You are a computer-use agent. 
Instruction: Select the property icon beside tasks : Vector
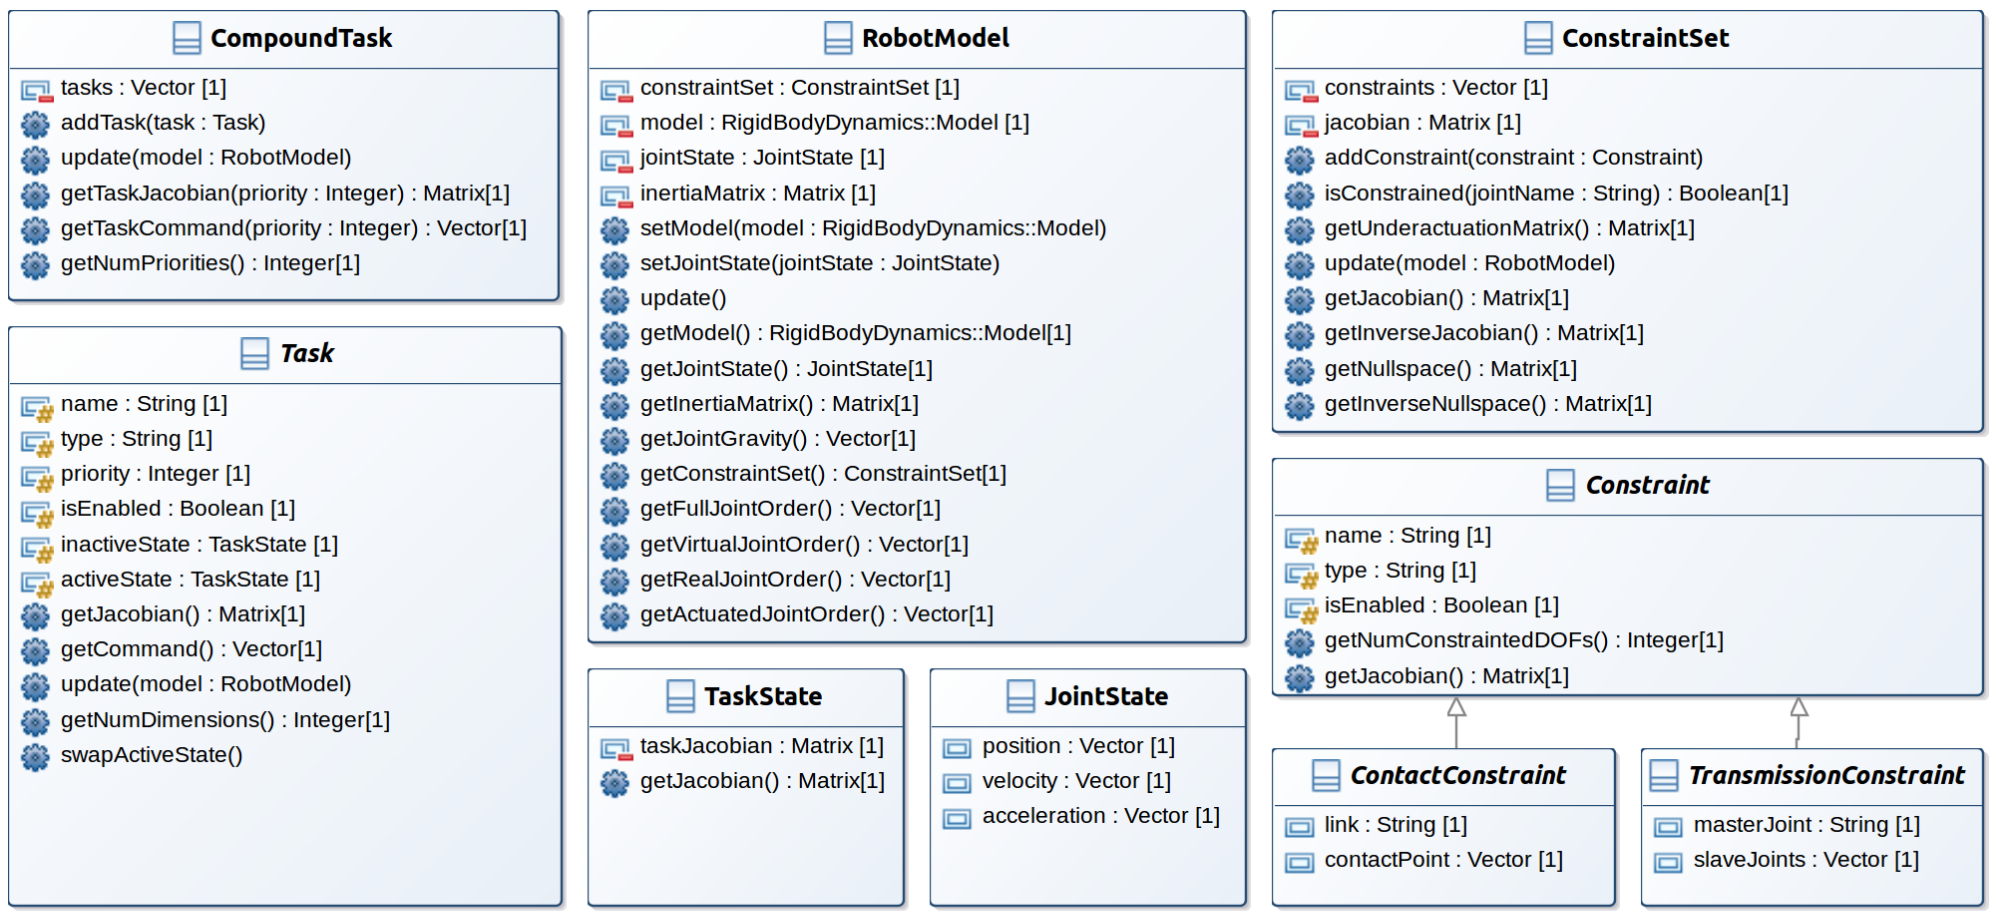(x=36, y=90)
